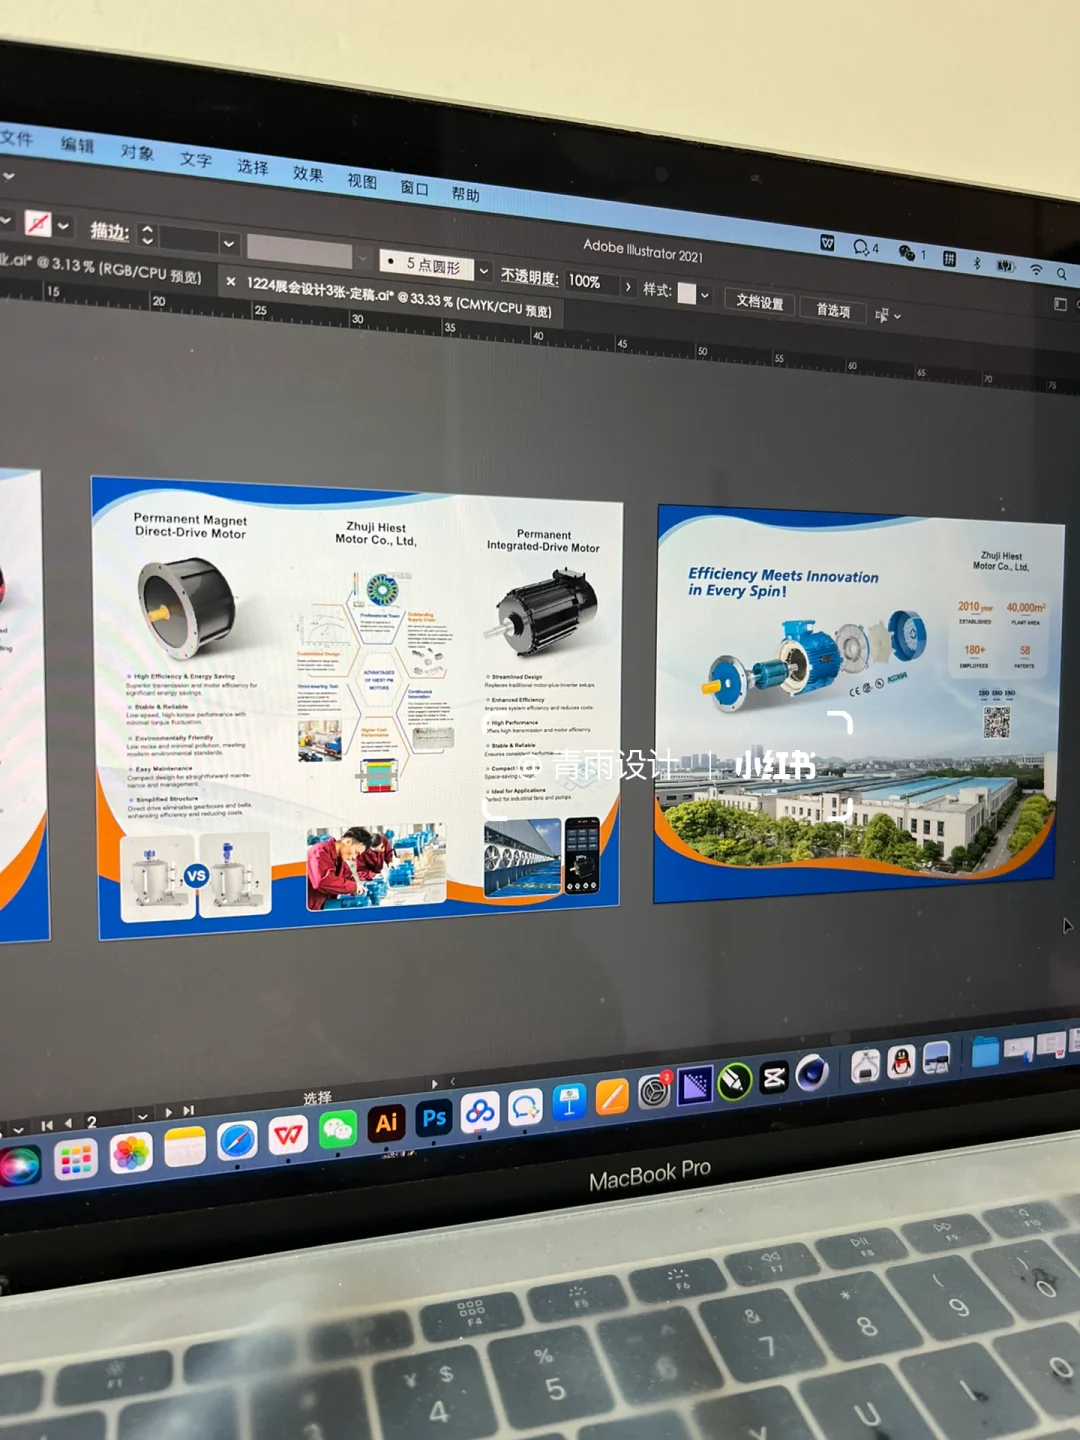Click the stroke weight stepper arrows
This screenshot has width=1080, height=1440.
point(148,235)
